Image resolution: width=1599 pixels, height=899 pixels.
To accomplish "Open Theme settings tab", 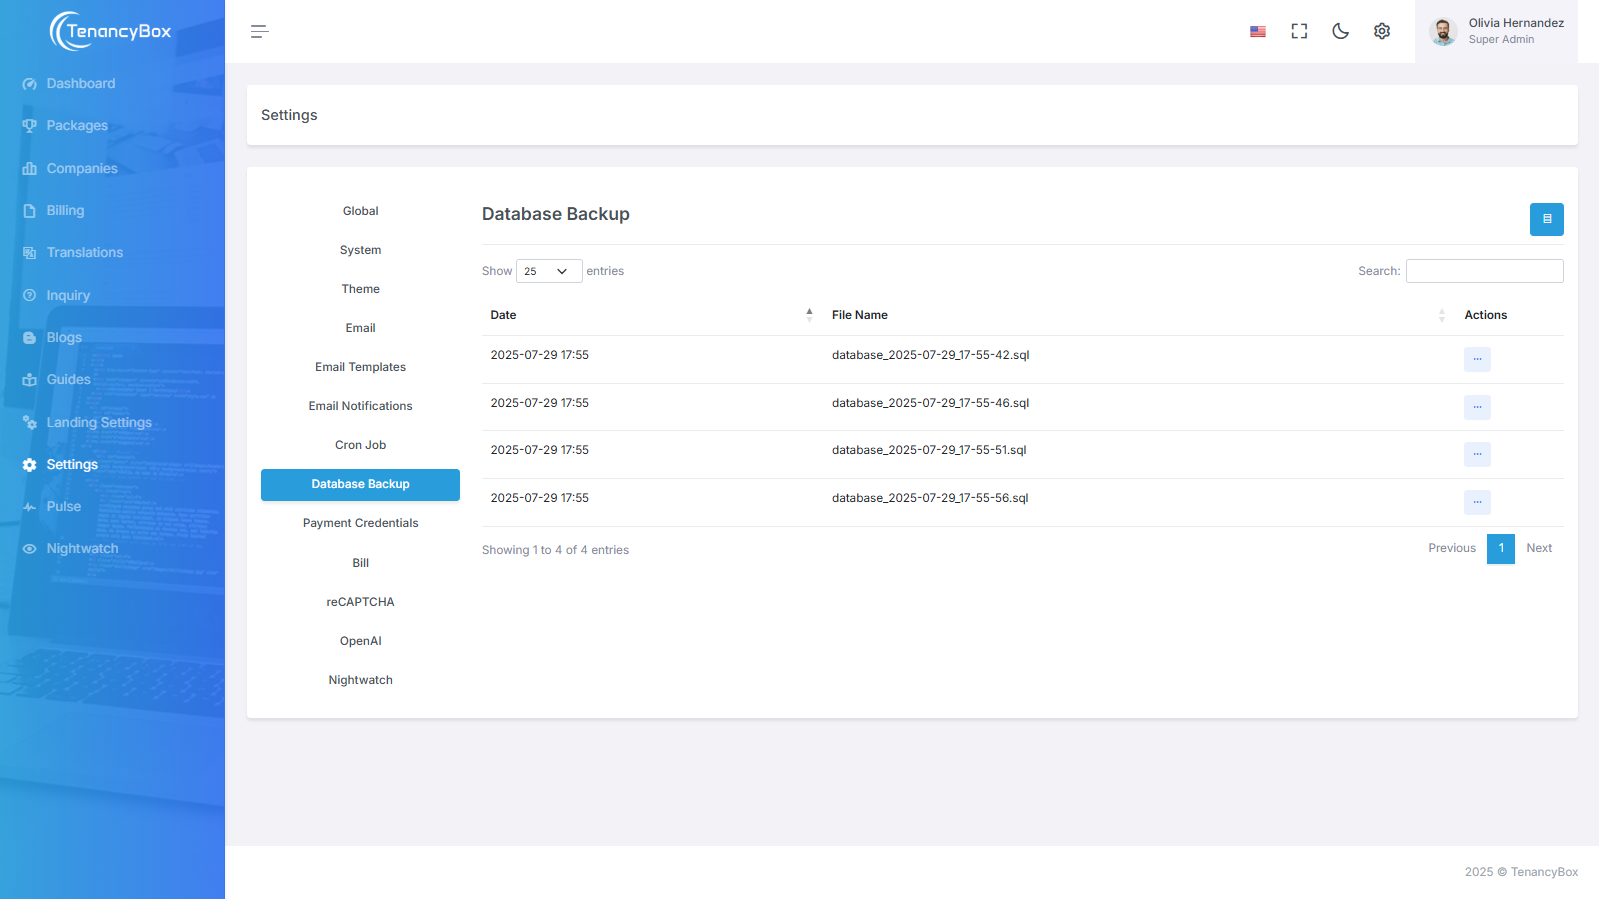I will tap(360, 289).
